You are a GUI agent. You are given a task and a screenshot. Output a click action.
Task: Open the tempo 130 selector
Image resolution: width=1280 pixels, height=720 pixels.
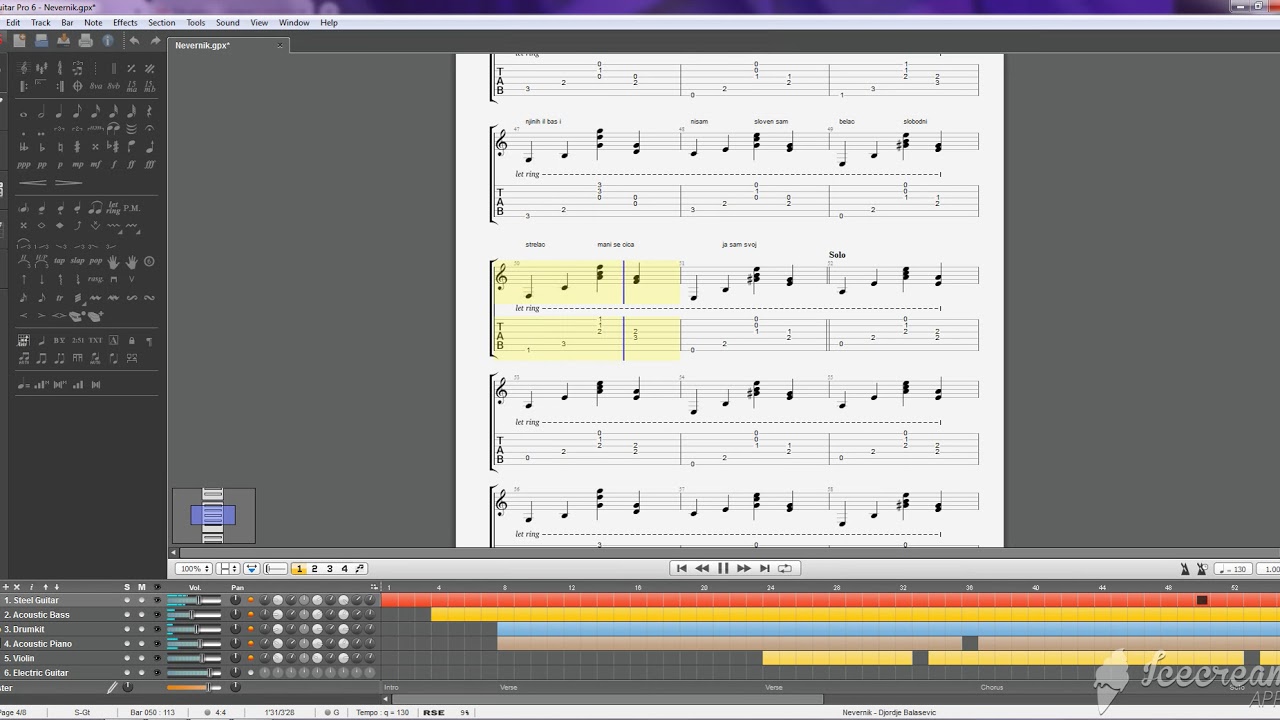pos(1234,569)
